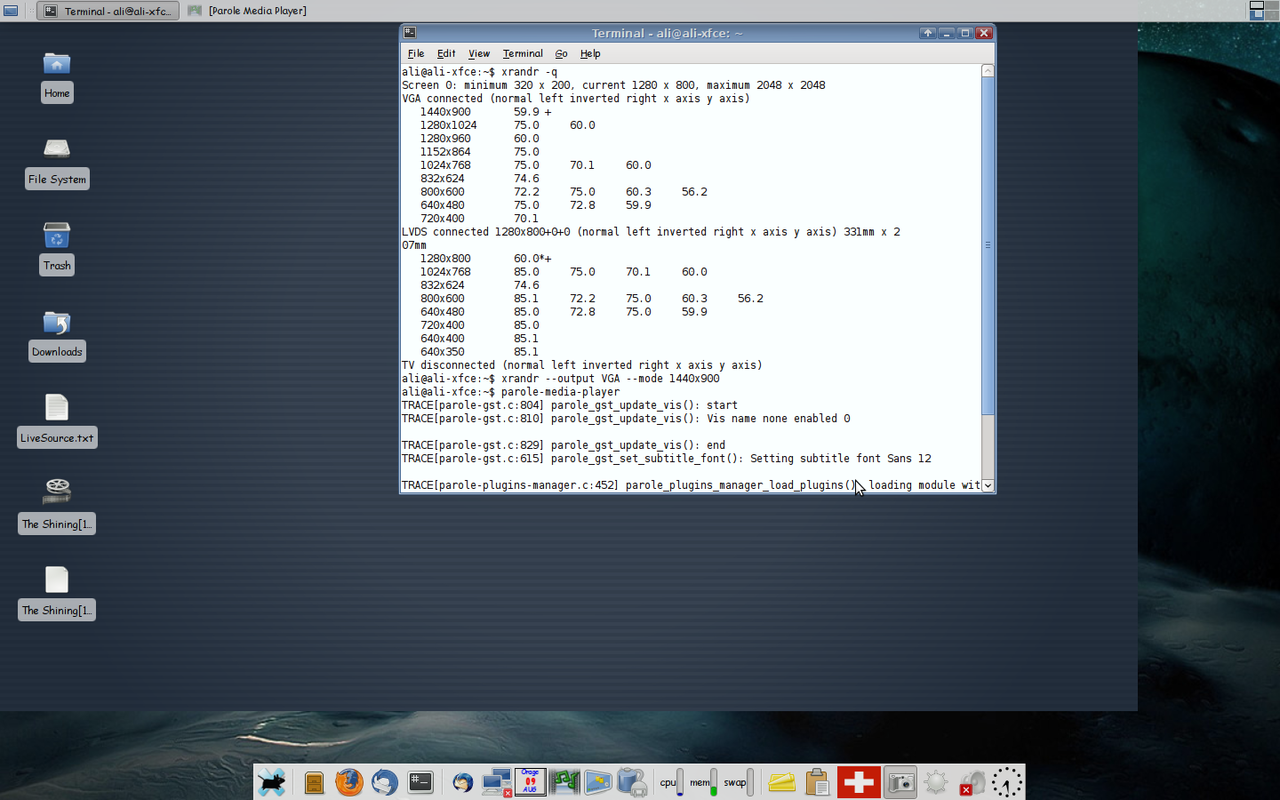The height and width of the screenshot is (800, 1280).
Task: Click the network monitor icon with red X
Action: 497,782
